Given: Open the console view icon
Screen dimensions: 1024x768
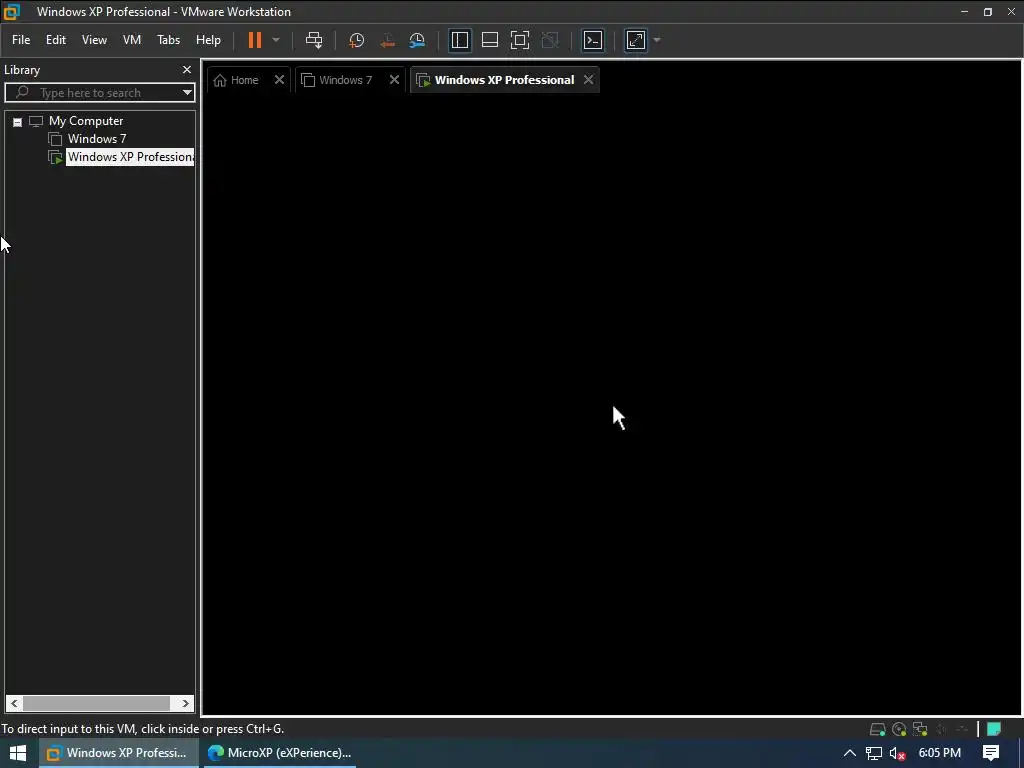Looking at the screenshot, I should click(x=593, y=40).
